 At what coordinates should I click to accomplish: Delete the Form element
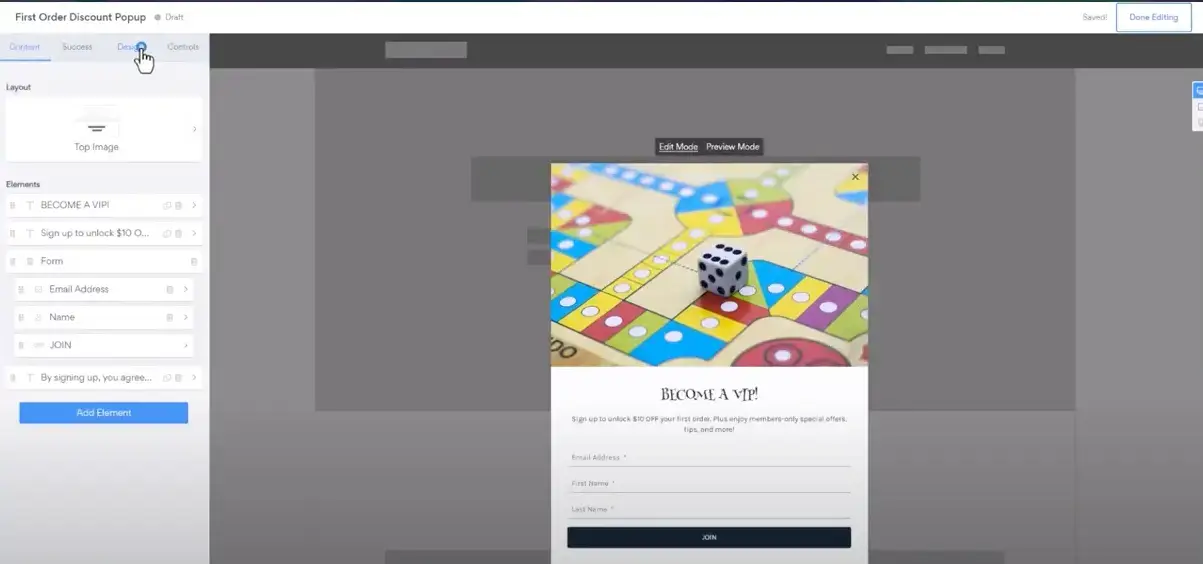pyautogui.click(x=194, y=261)
